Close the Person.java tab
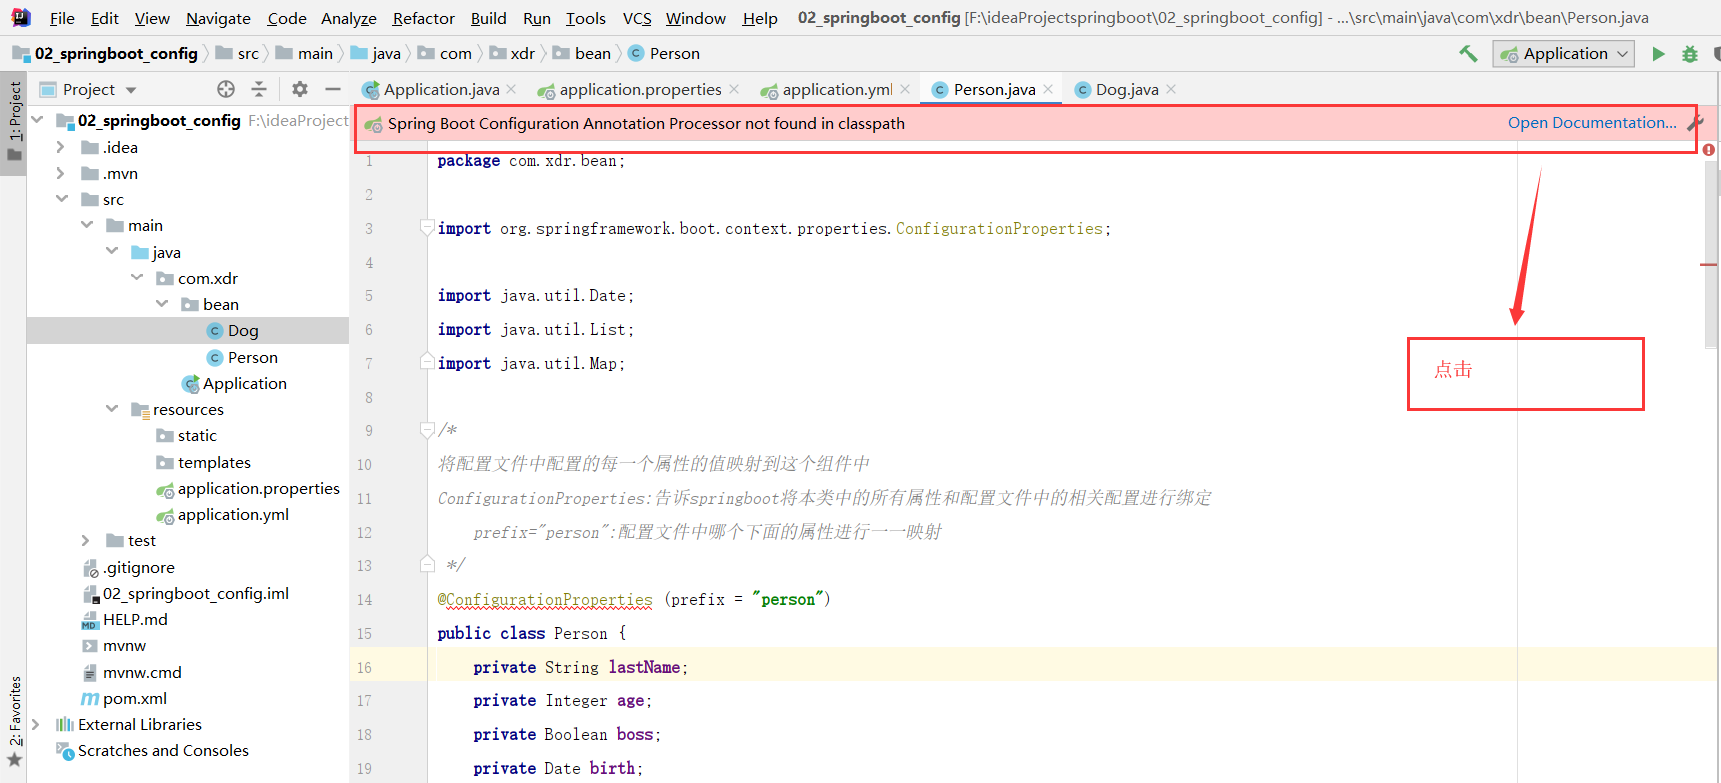 1048,89
